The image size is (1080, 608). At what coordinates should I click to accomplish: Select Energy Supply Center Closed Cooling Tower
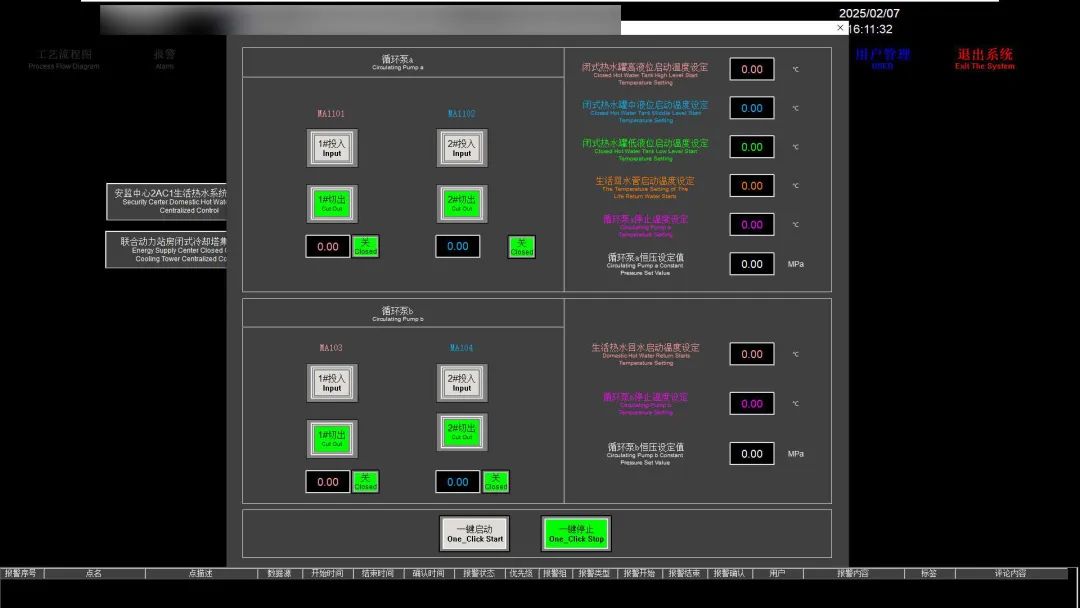167,250
